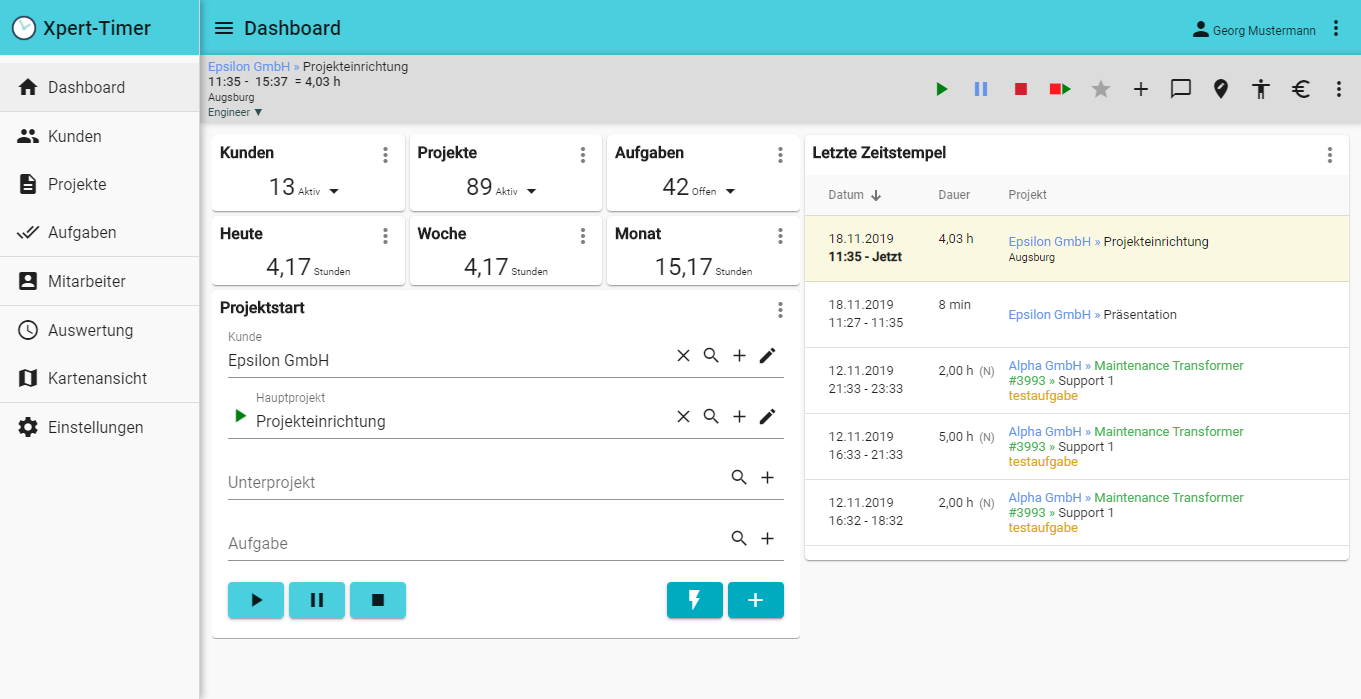Click the lightning bolt quick-start button
The height and width of the screenshot is (699, 1361).
[x=695, y=600]
